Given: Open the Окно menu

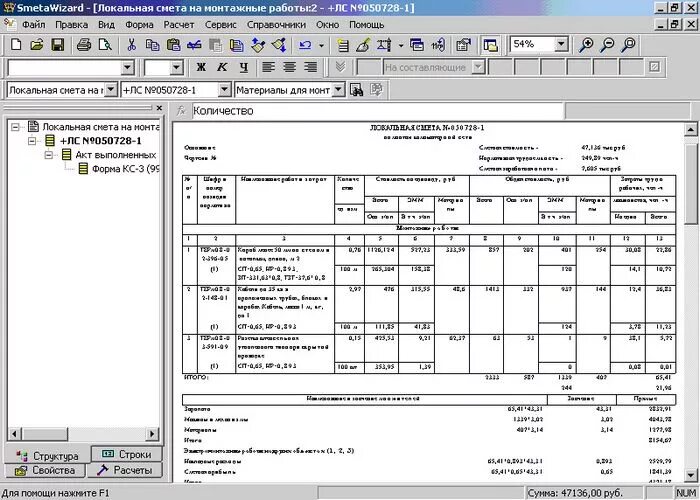Looking at the screenshot, I should (328, 25).
